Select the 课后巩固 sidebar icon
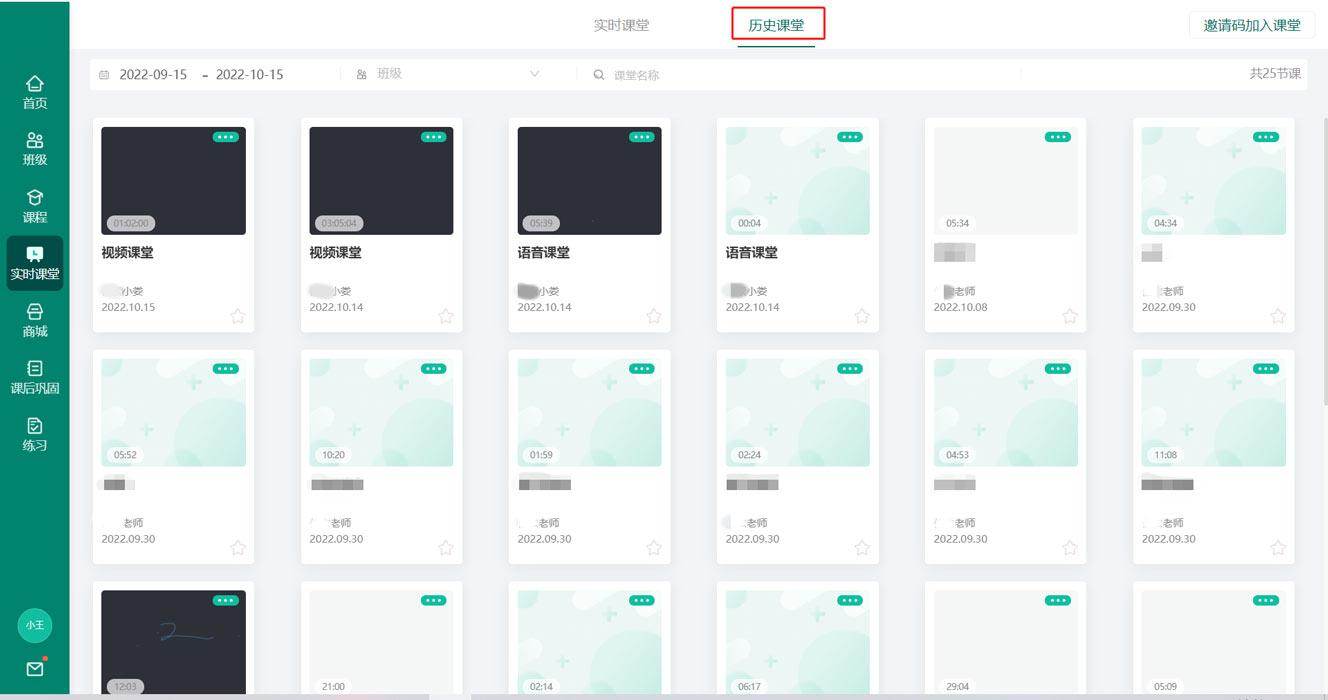Screen dimensions: 1328x700 (x=35, y=378)
